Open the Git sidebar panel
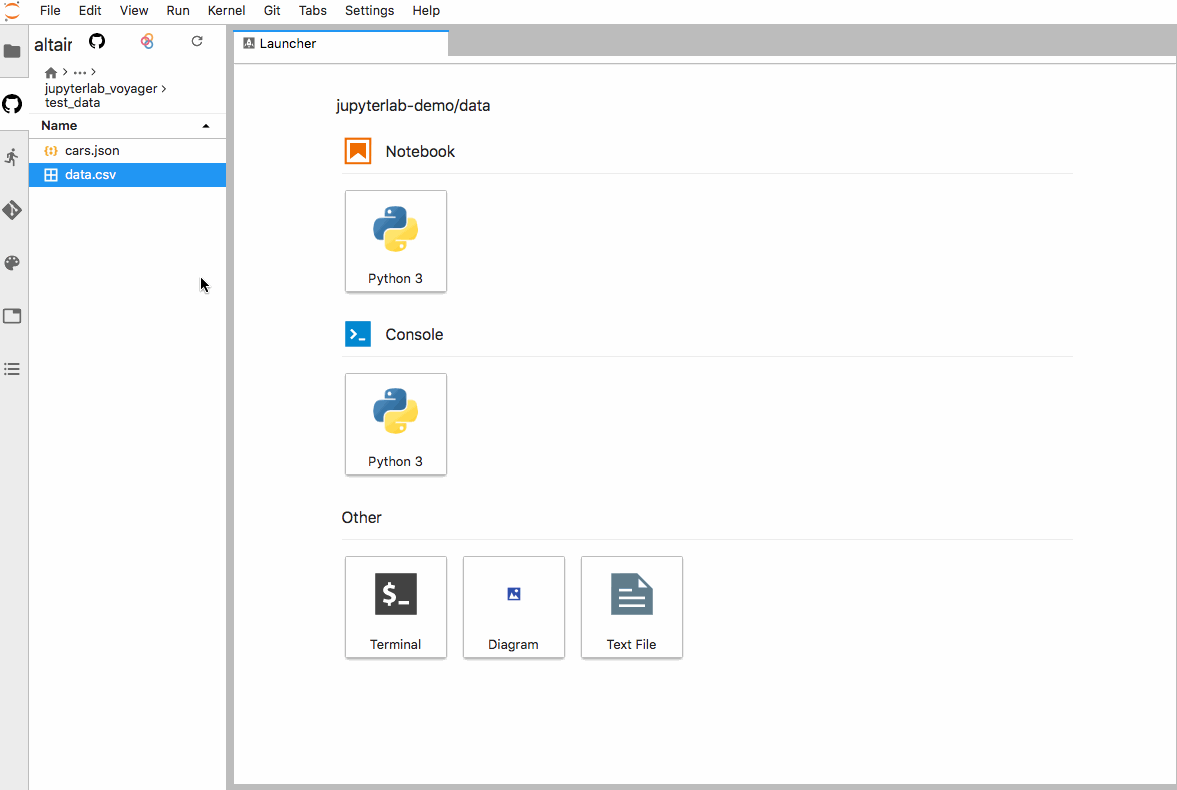Viewport: 1177px width, 790px height. coord(12,210)
